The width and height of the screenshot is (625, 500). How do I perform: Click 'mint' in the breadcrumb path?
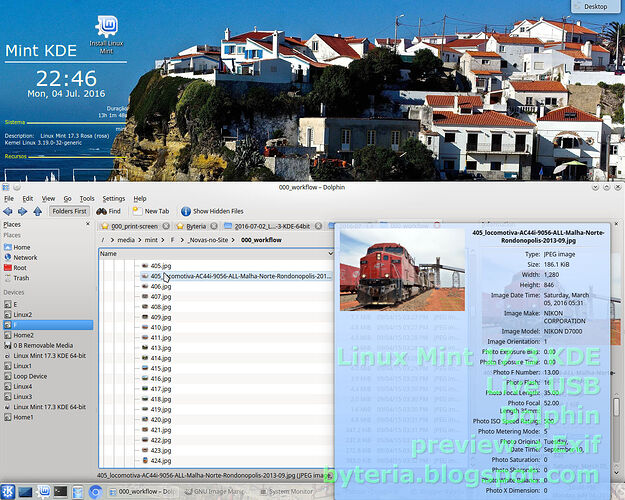151,240
